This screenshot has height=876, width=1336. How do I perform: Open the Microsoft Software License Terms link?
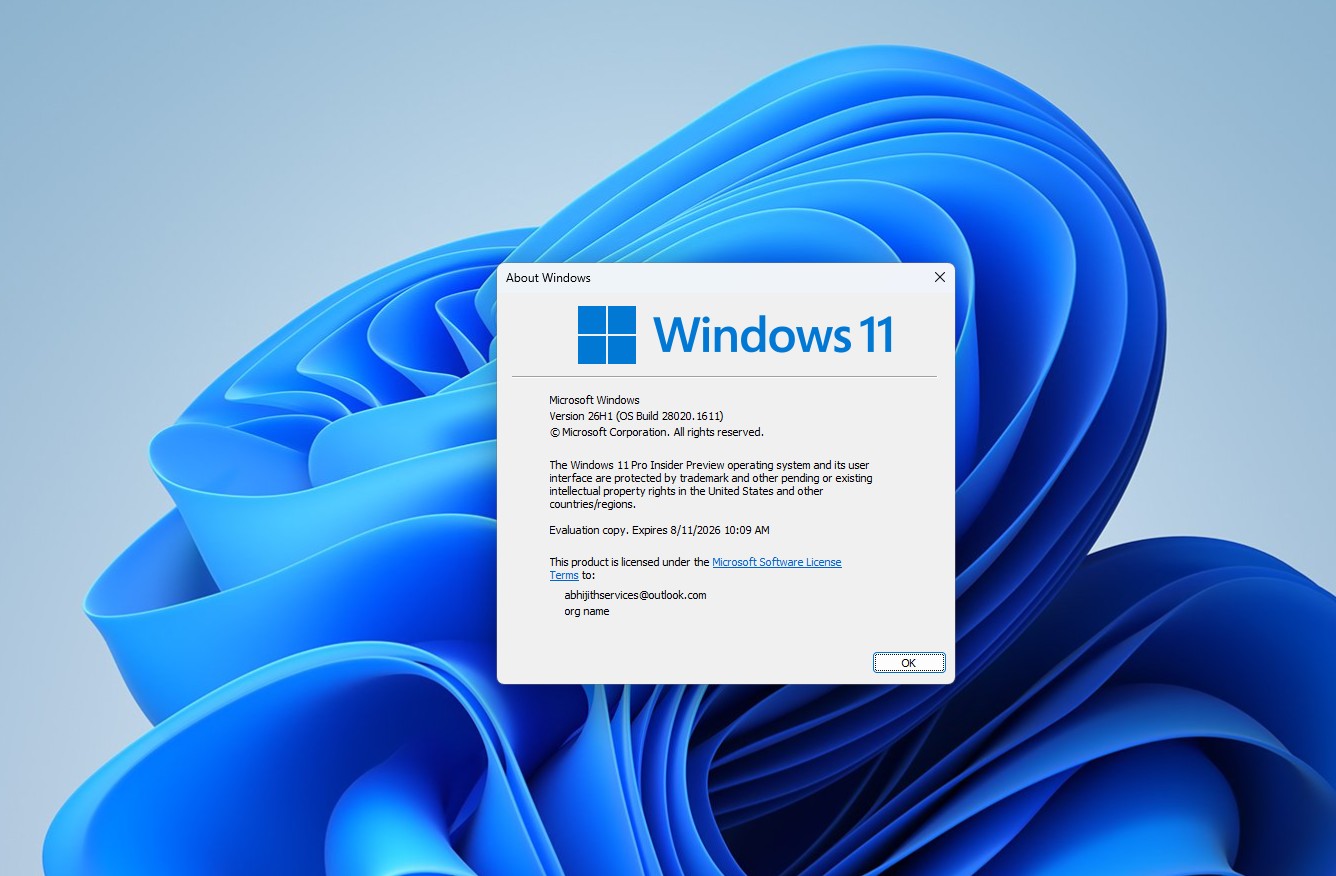[x=777, y=562]
